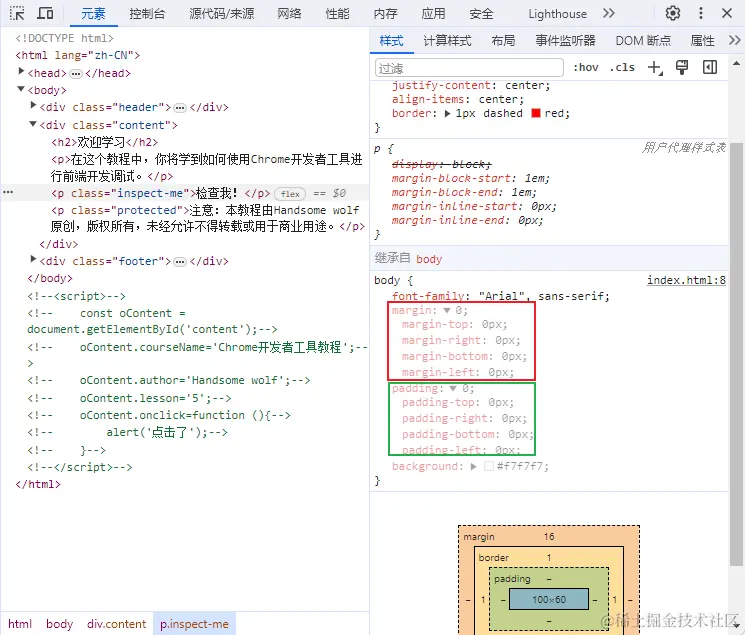
Task: Open the #f7f7f7 background color swatch
Action: point(488,466)
